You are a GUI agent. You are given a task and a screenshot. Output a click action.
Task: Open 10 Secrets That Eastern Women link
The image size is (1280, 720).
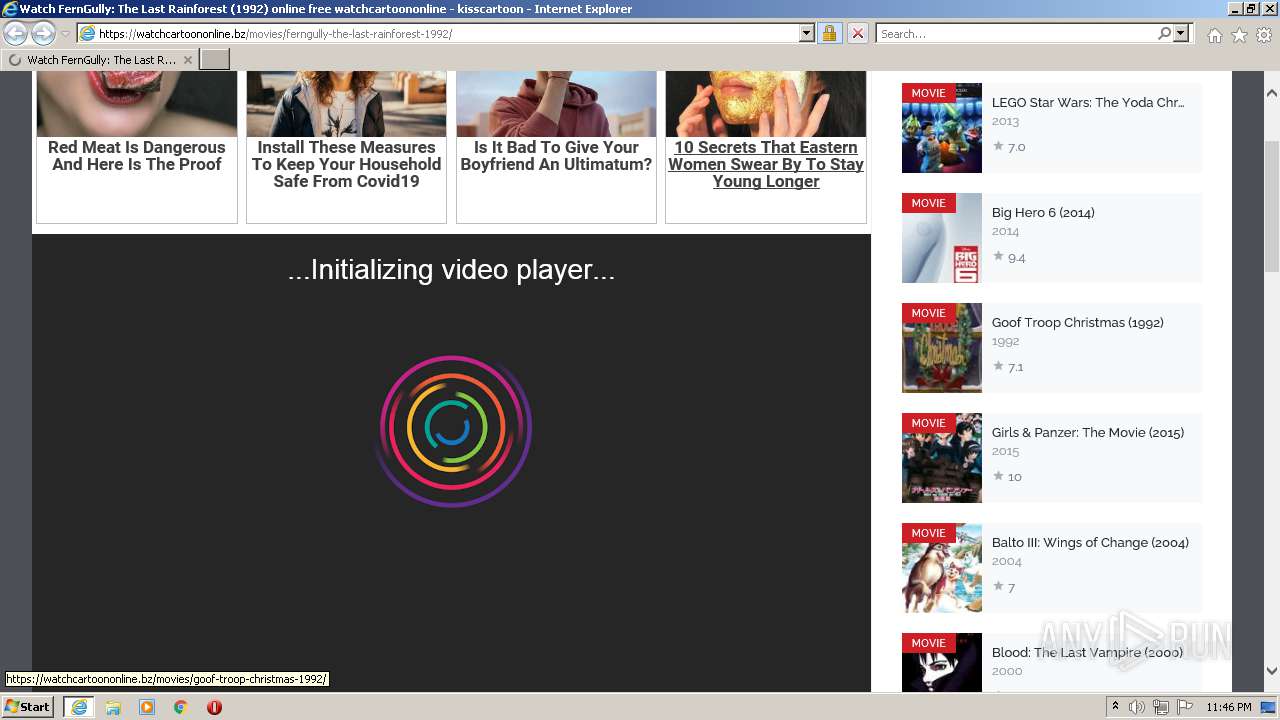[x=766, y=164]
